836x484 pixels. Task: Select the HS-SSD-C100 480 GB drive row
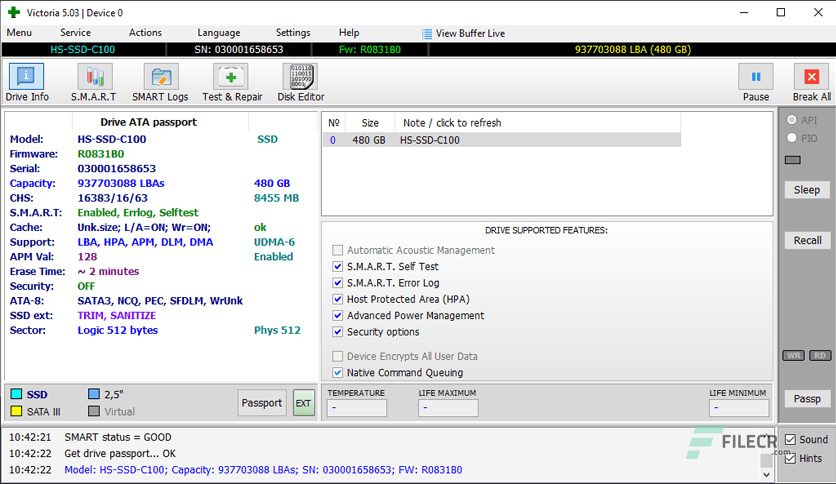click(502, 140)
